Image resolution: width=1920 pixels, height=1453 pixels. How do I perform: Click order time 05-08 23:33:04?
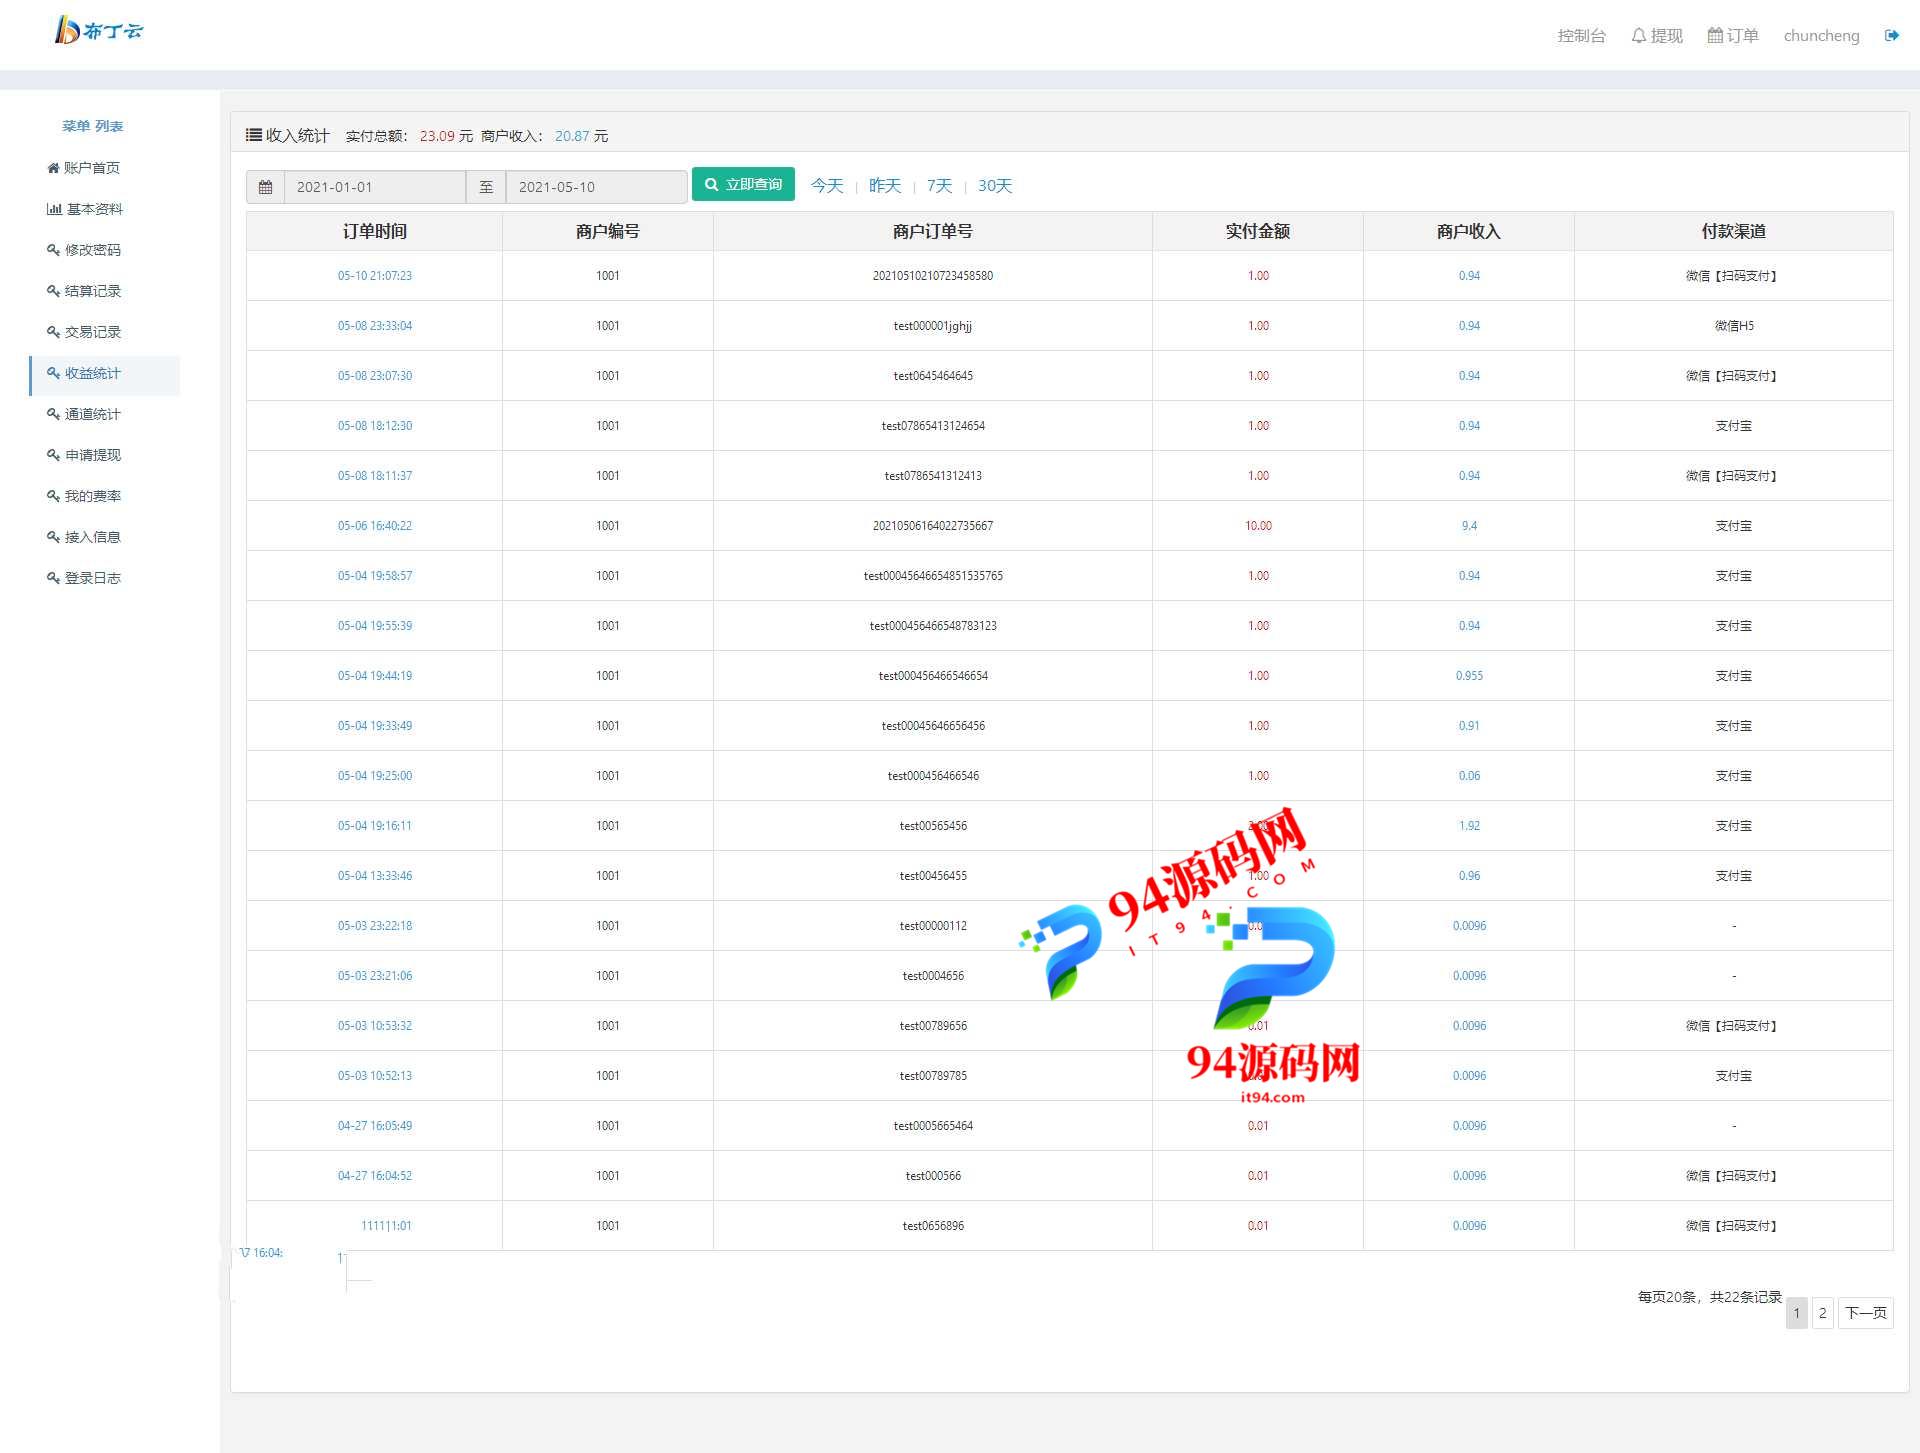point(375,326)
